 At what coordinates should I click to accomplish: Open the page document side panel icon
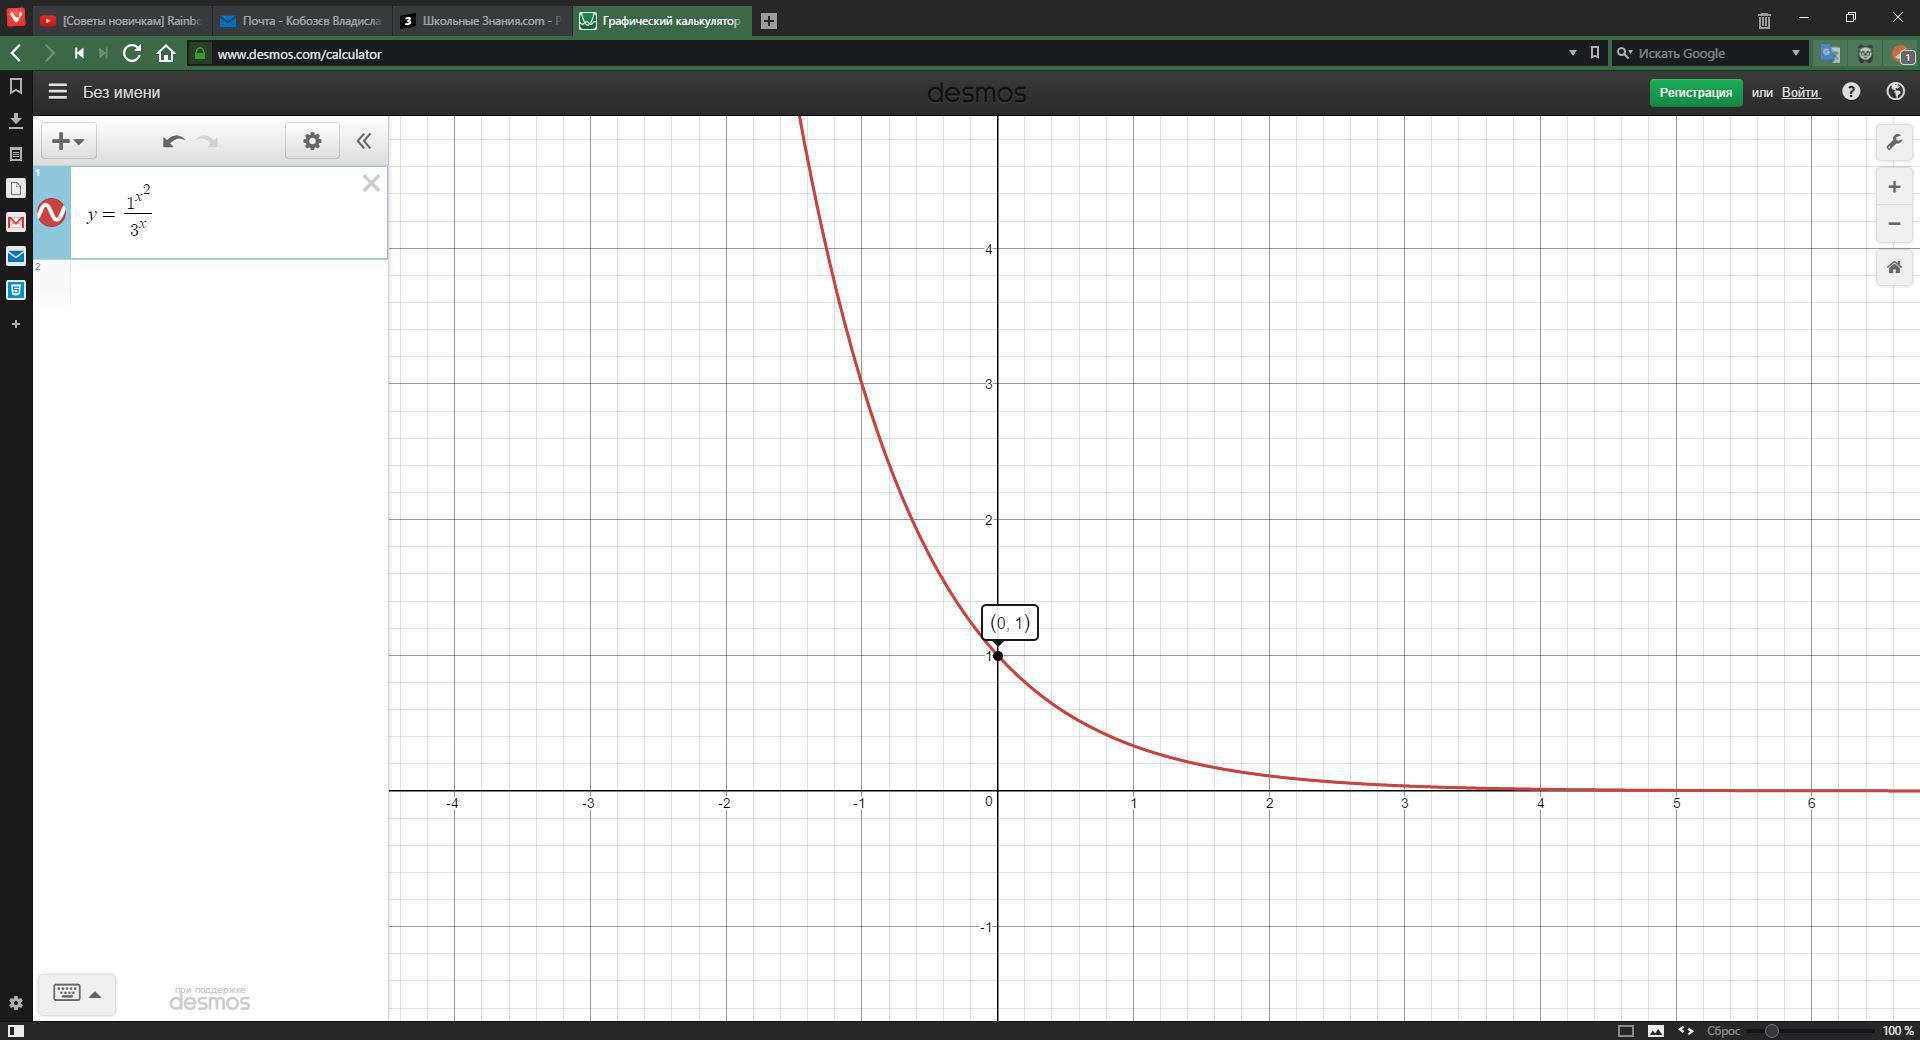16,188
